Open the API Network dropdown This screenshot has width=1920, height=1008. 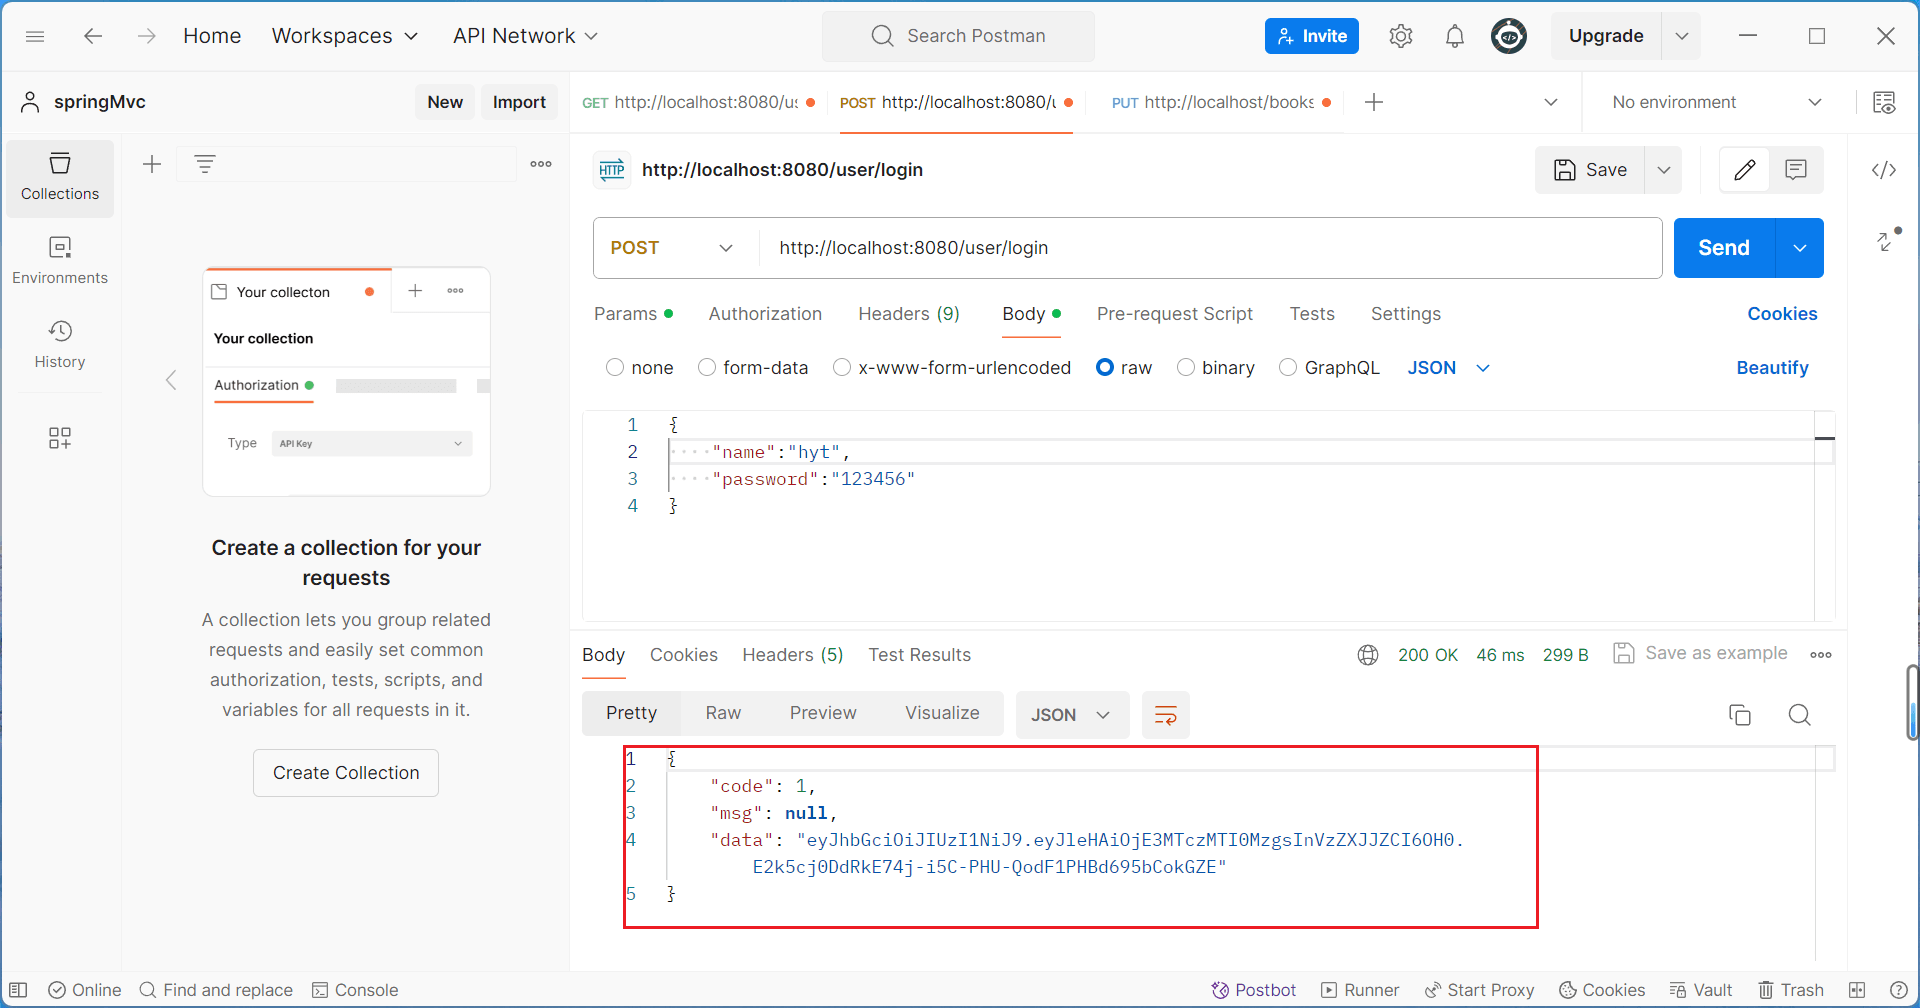pos(525,36)
